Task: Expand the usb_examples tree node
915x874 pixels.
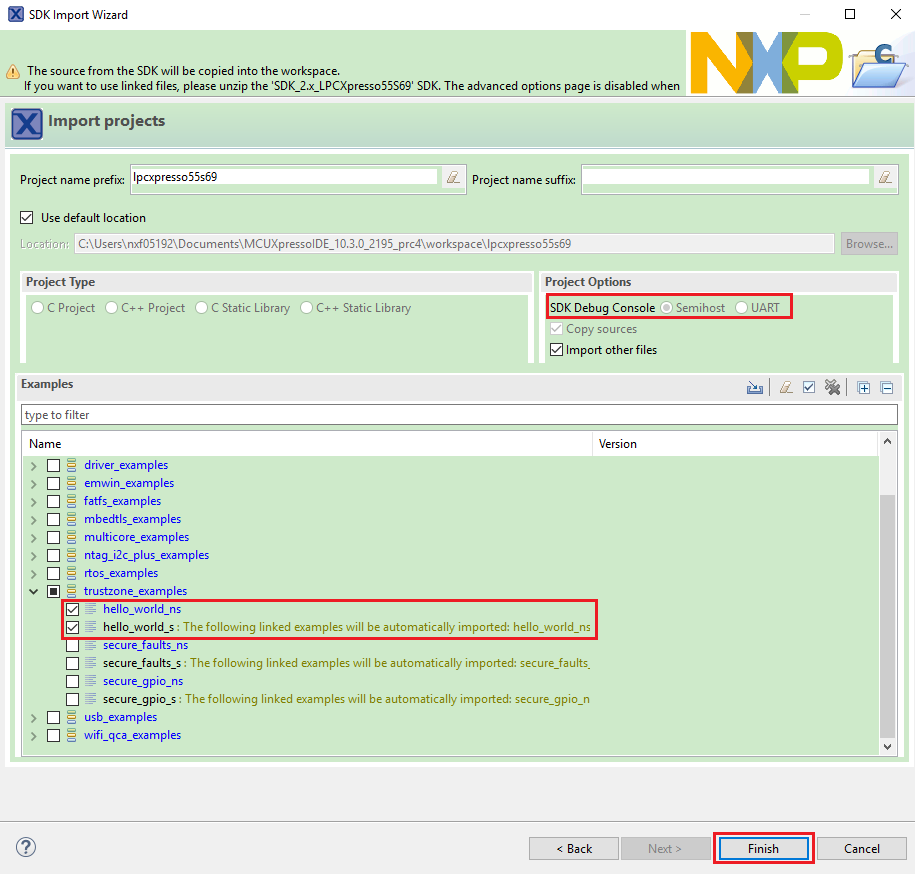Action: (x=34, y=717)
